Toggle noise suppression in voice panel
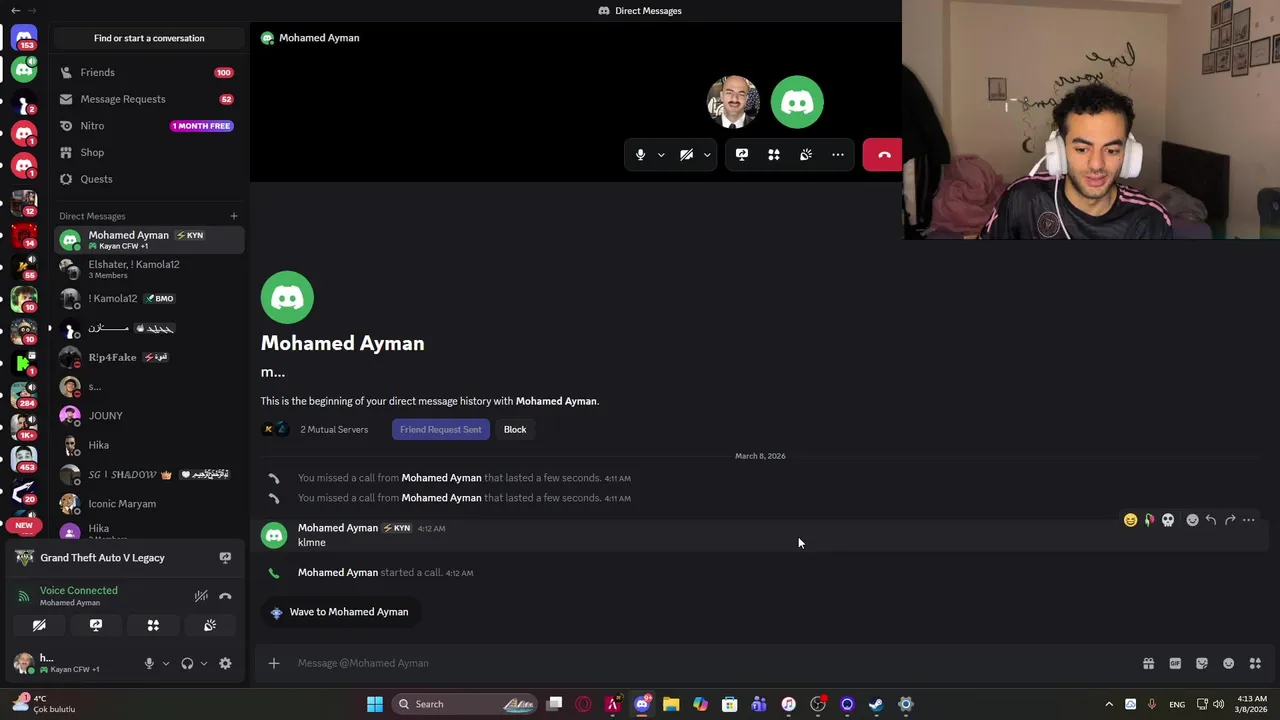Screen dimensions: 1280x720 (x=202, y=596)
